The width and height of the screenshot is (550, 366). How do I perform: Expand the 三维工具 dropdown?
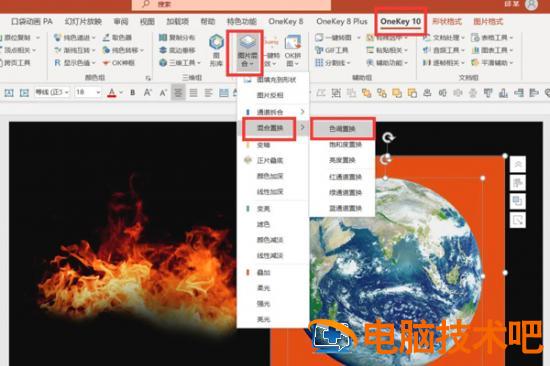point(199,63)
